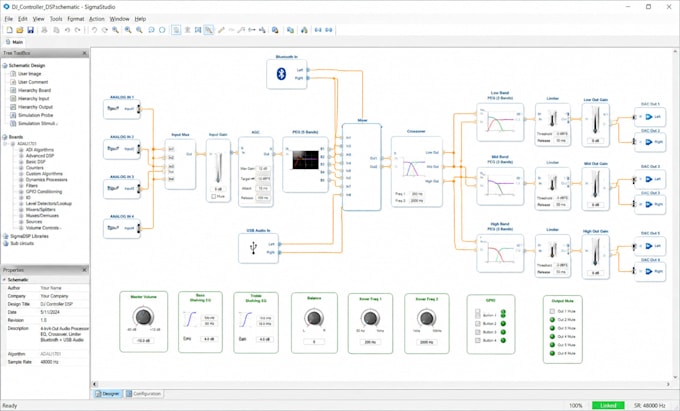Click the New file toolbar icon
Screen dimensions: 680x411
[9, 30]
